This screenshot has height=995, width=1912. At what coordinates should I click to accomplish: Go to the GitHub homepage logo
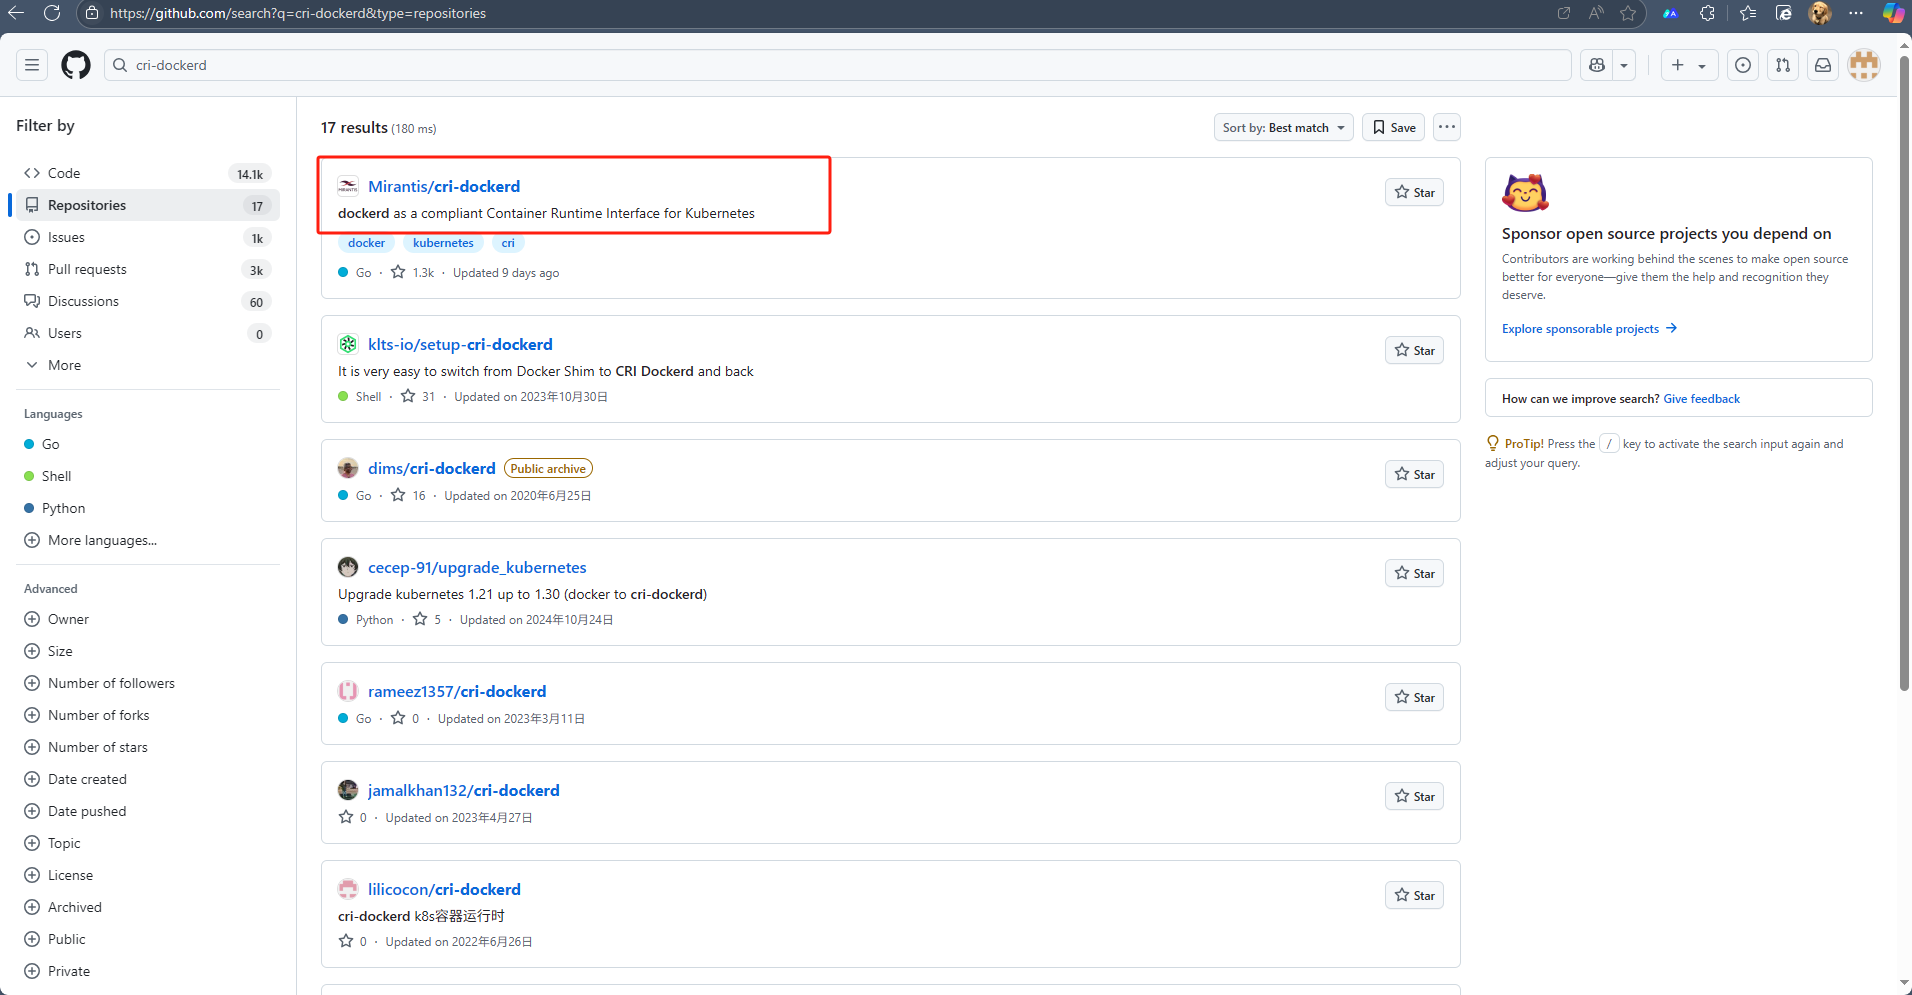(76, 65)
